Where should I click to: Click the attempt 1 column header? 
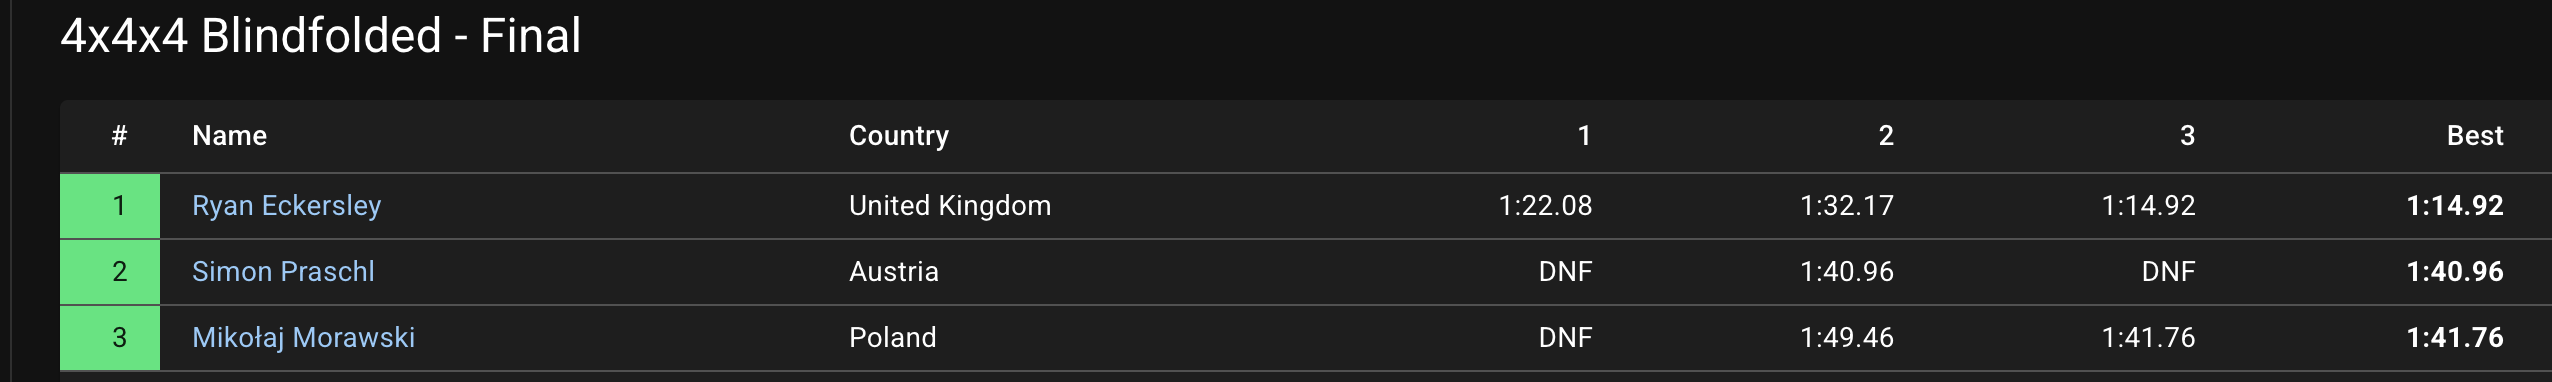(x=1584, y=136)
